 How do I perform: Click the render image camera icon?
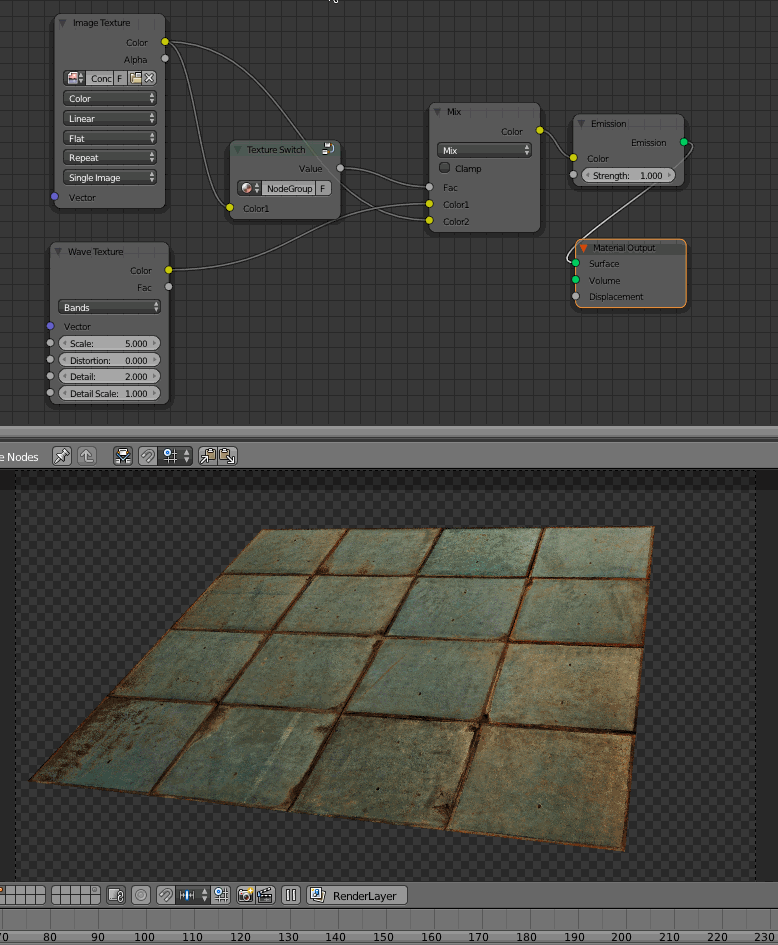[245, 895]
